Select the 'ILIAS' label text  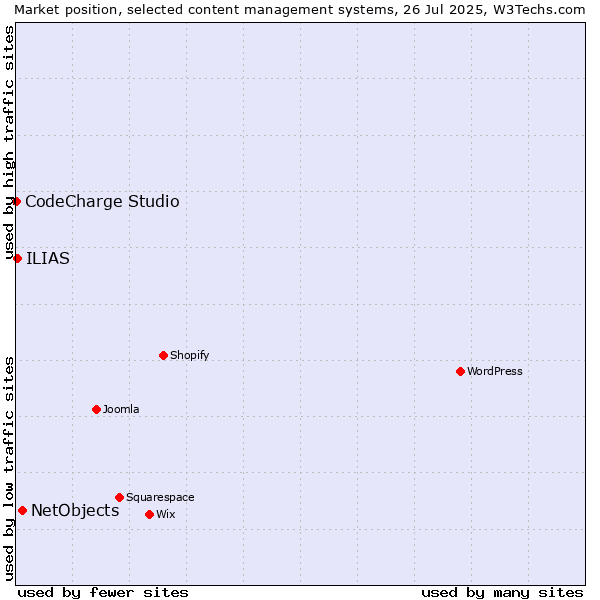click(48, 259)
